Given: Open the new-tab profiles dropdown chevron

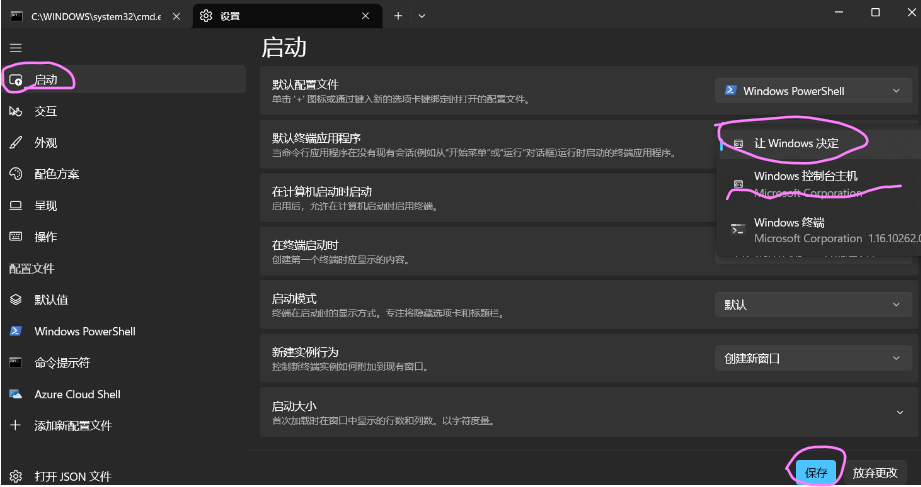Looking at the screenshot, I should coord(422,16).
